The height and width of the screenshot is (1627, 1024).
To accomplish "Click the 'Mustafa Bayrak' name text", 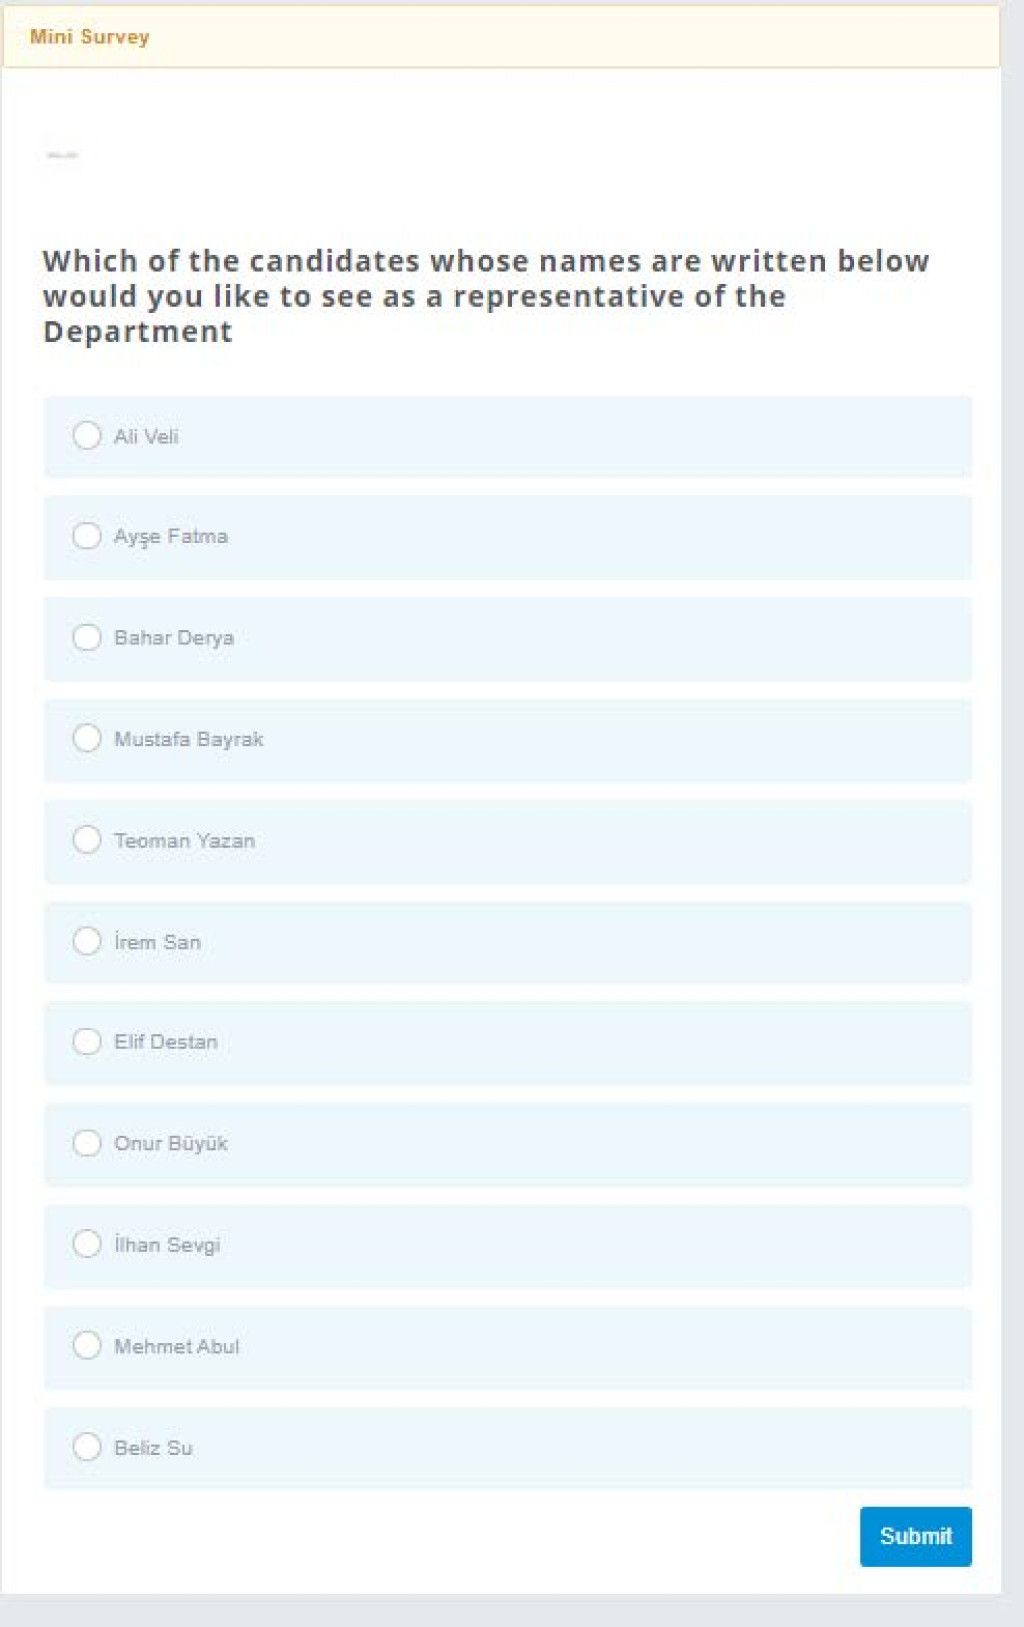I will coord(189,740).
